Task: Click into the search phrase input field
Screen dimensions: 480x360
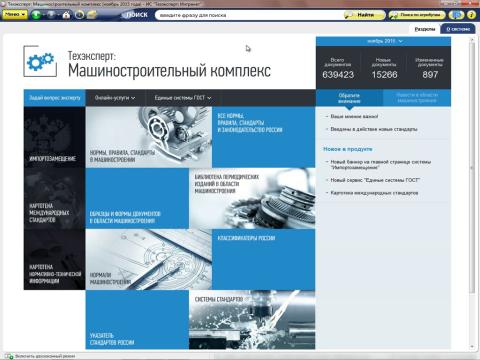Action: click(248, 15)
